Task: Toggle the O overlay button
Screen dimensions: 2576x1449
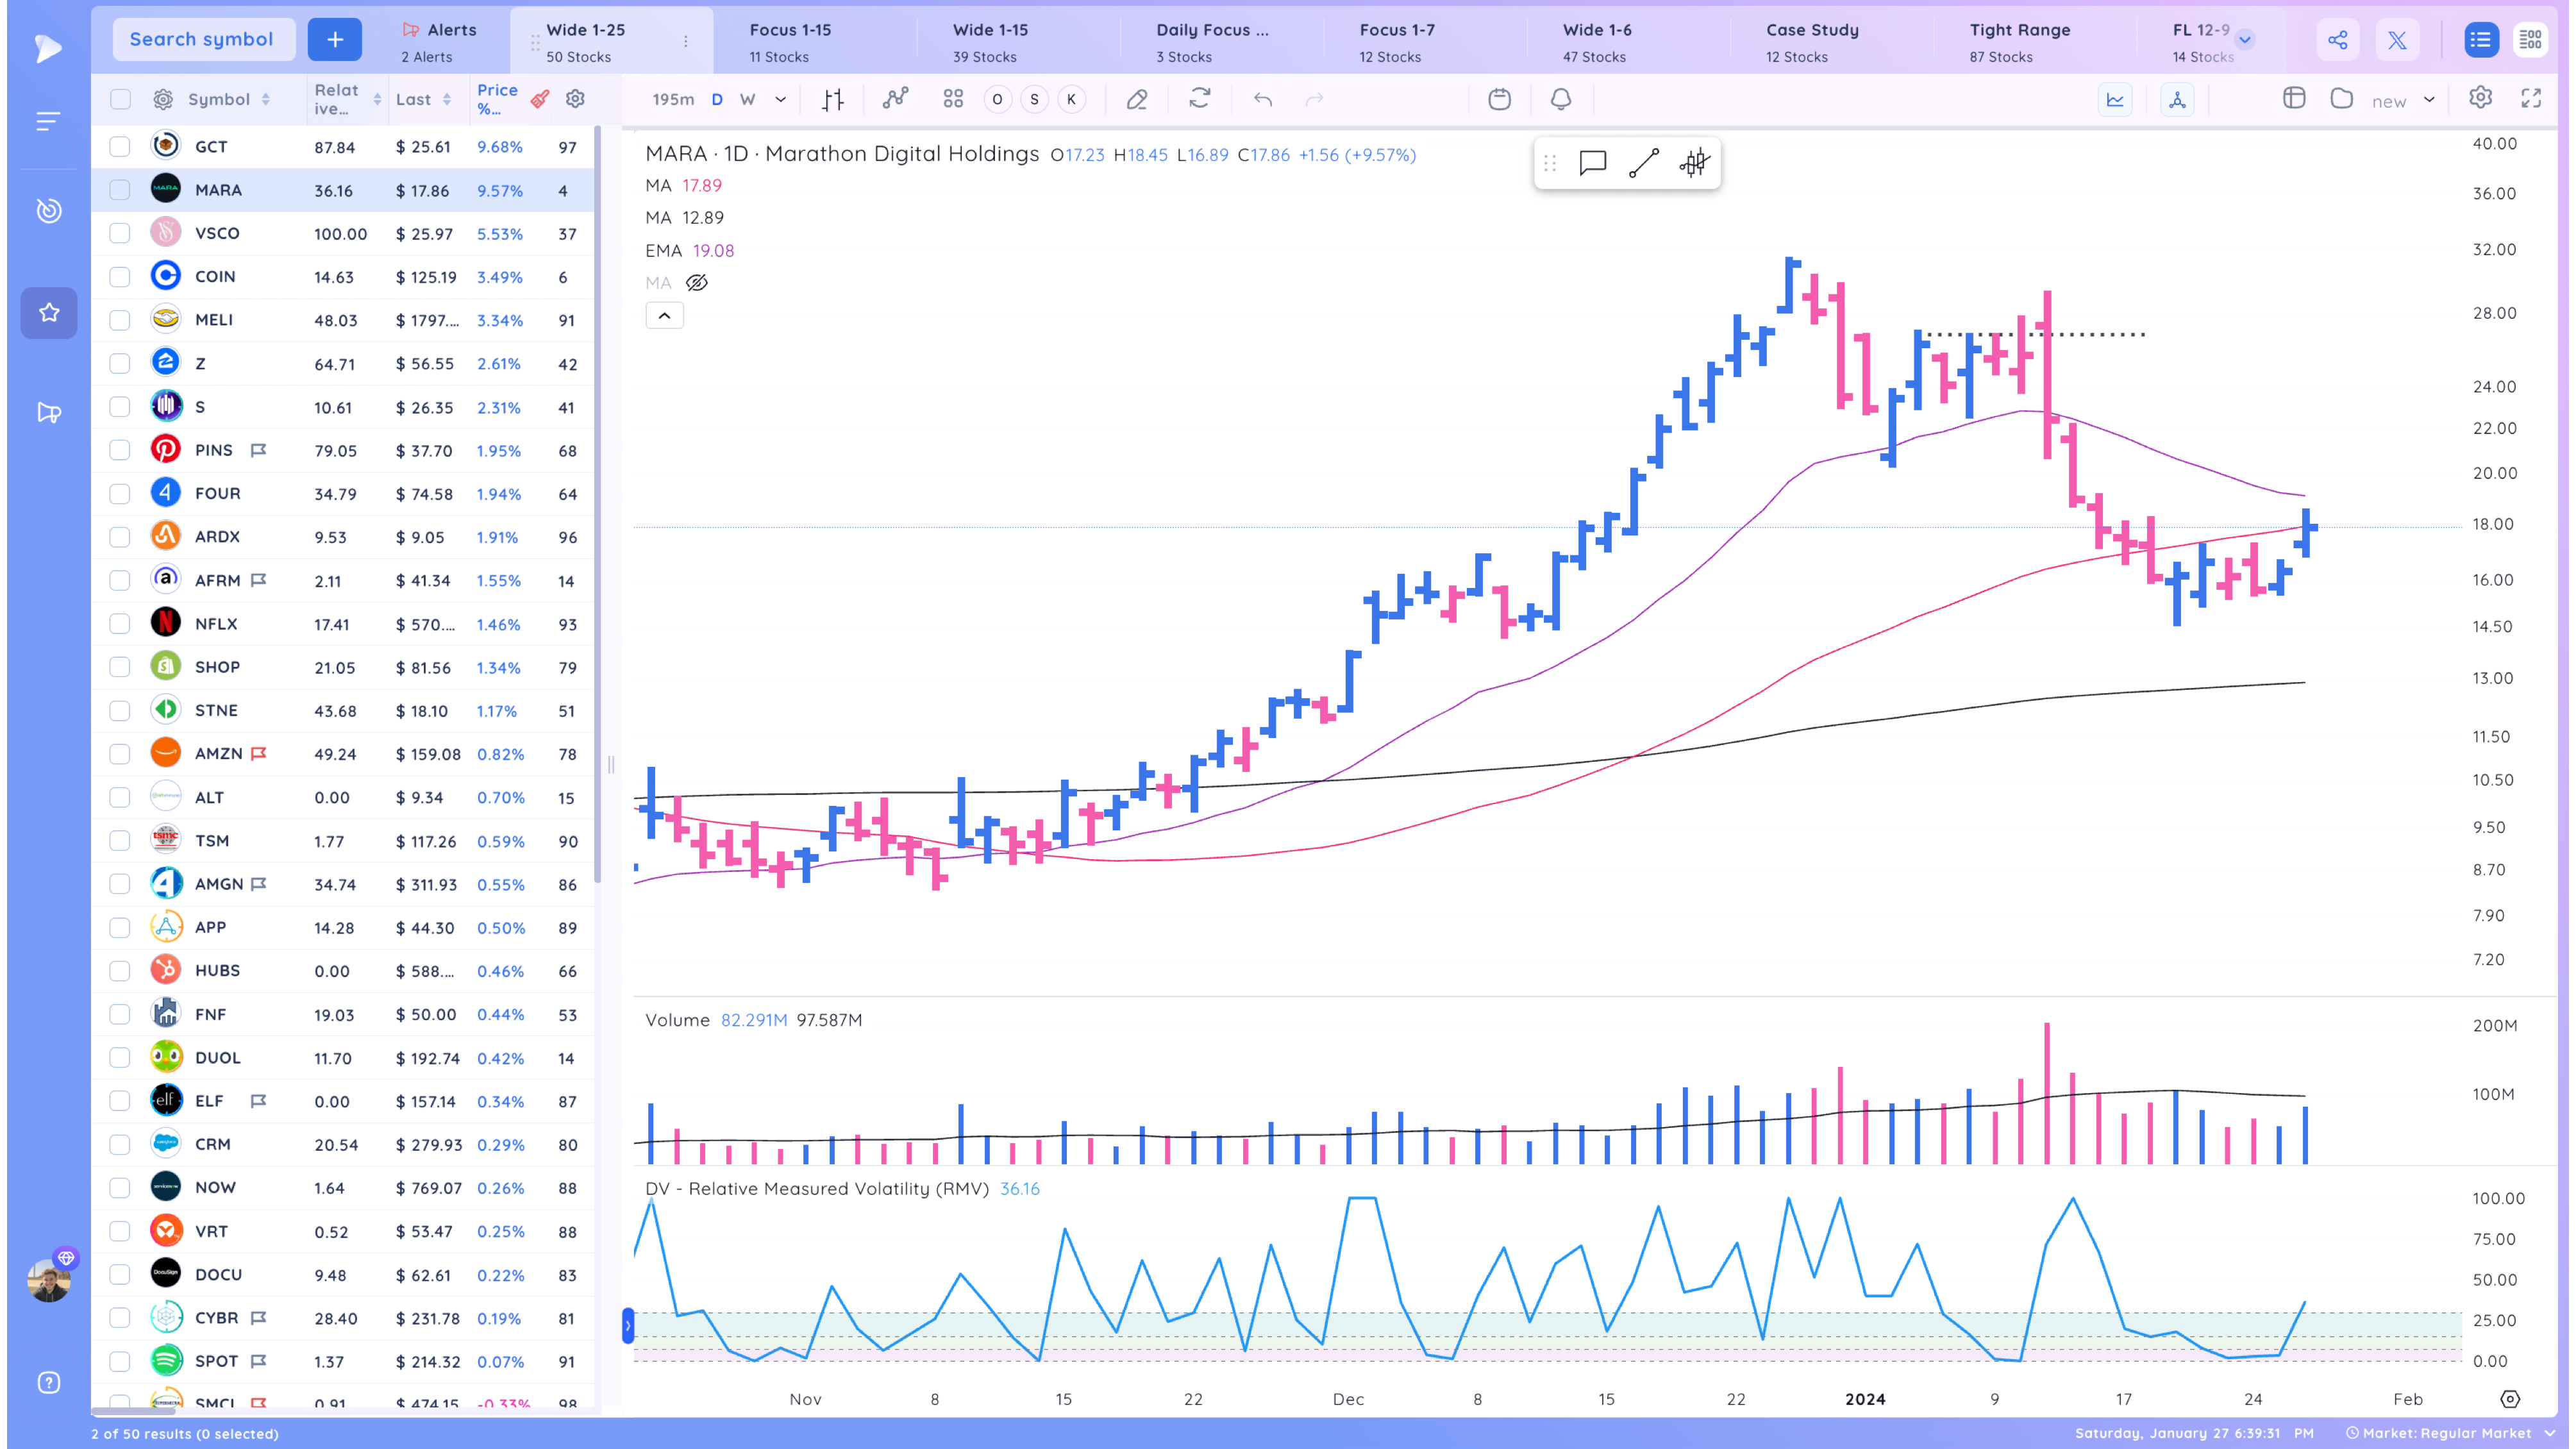Action: (x=997, y=99)
